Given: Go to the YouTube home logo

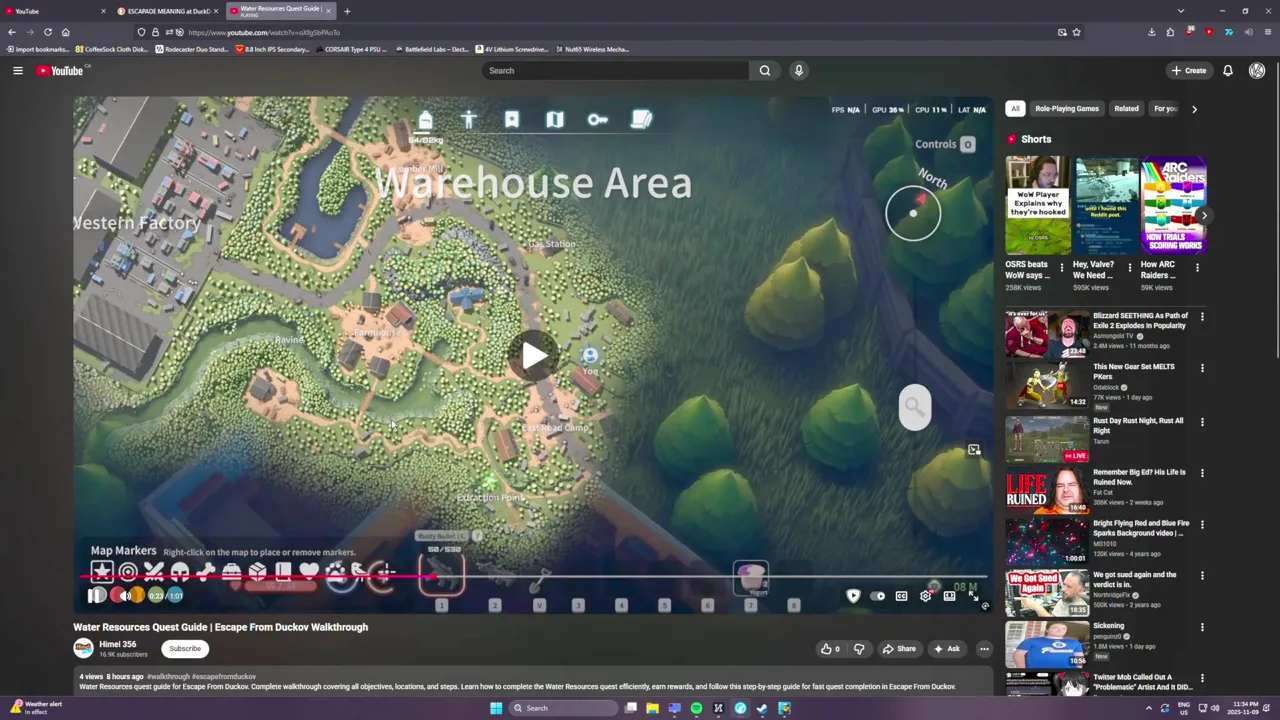Looking at the screenshot, I should (x=62, y=70).
